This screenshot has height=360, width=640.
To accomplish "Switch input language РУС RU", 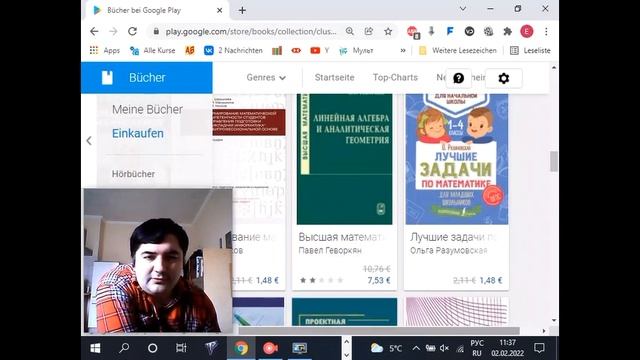I will coord(477,348).
